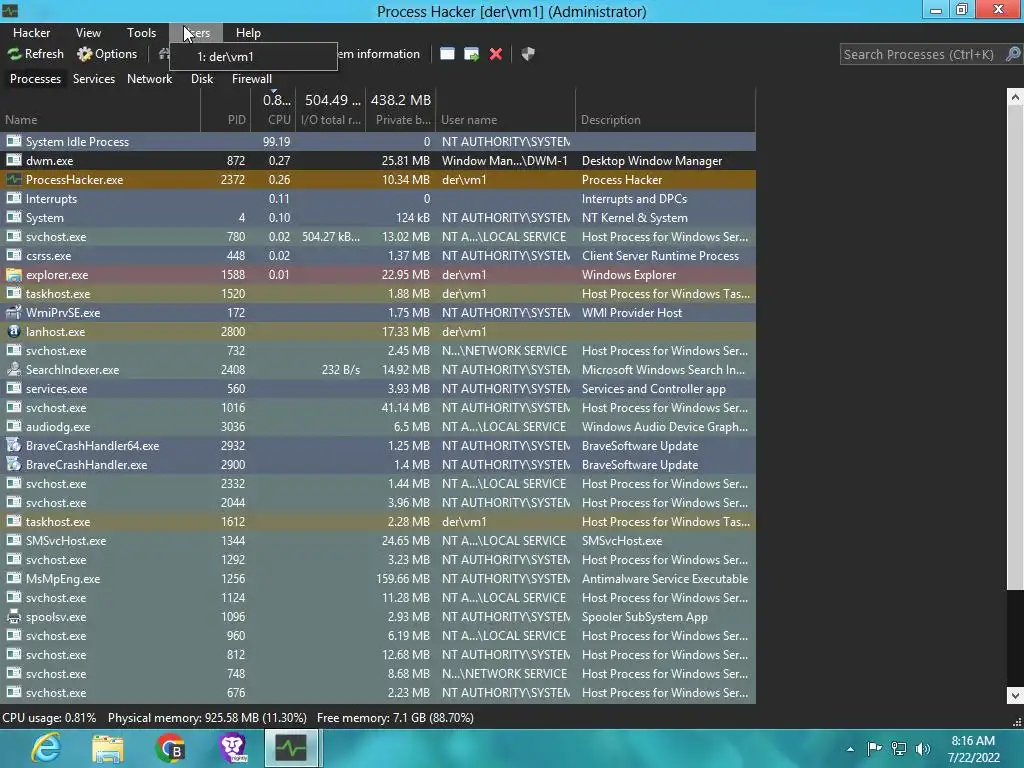Viewport: 1024px width, 768px height.
Task: Click the Refresh toolbar button
Action: 36,54
